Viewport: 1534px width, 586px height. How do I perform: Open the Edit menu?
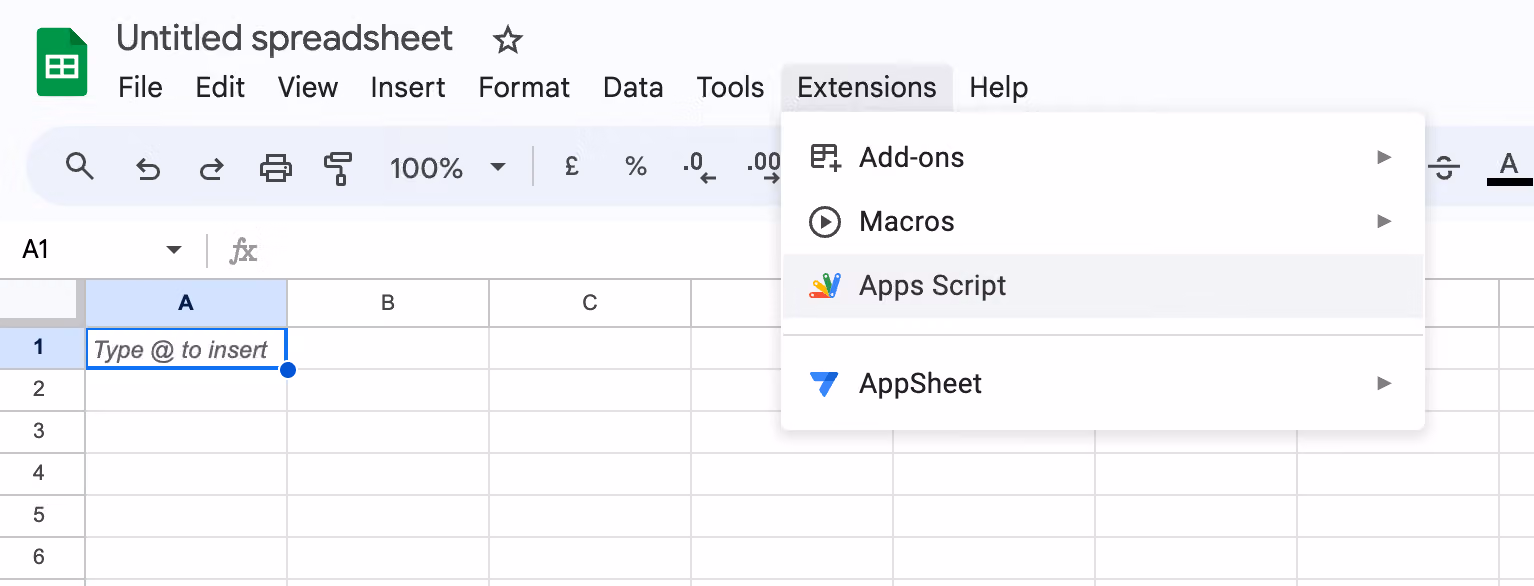[220, 88]
